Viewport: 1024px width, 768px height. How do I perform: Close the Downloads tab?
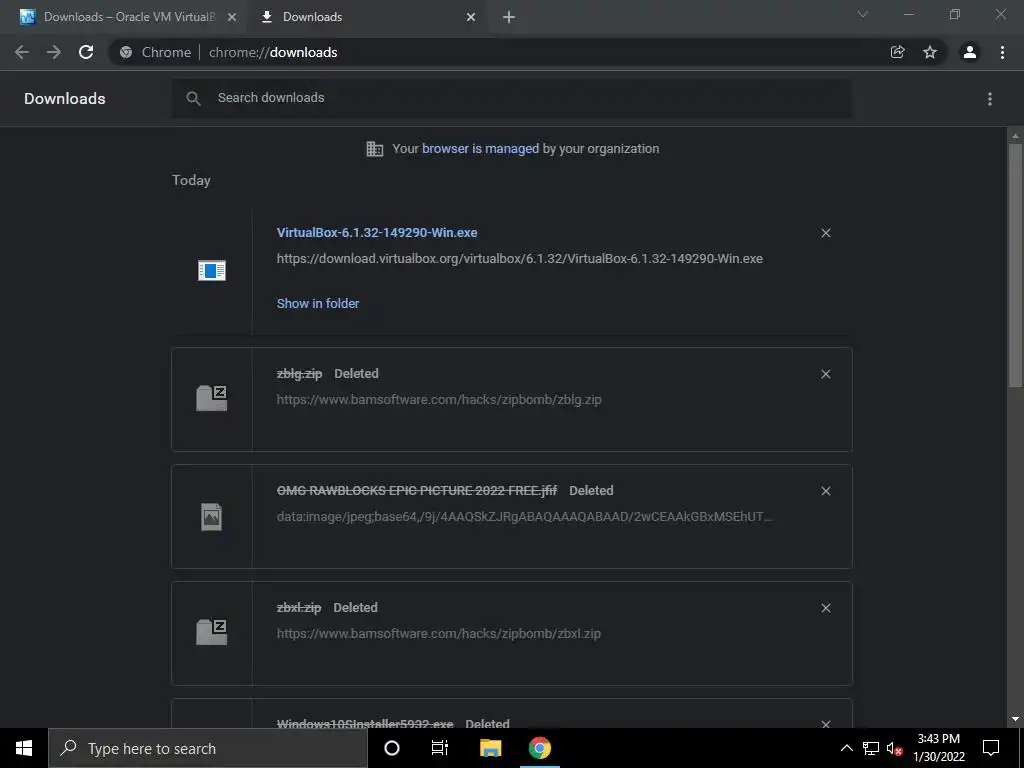(471, 17)
